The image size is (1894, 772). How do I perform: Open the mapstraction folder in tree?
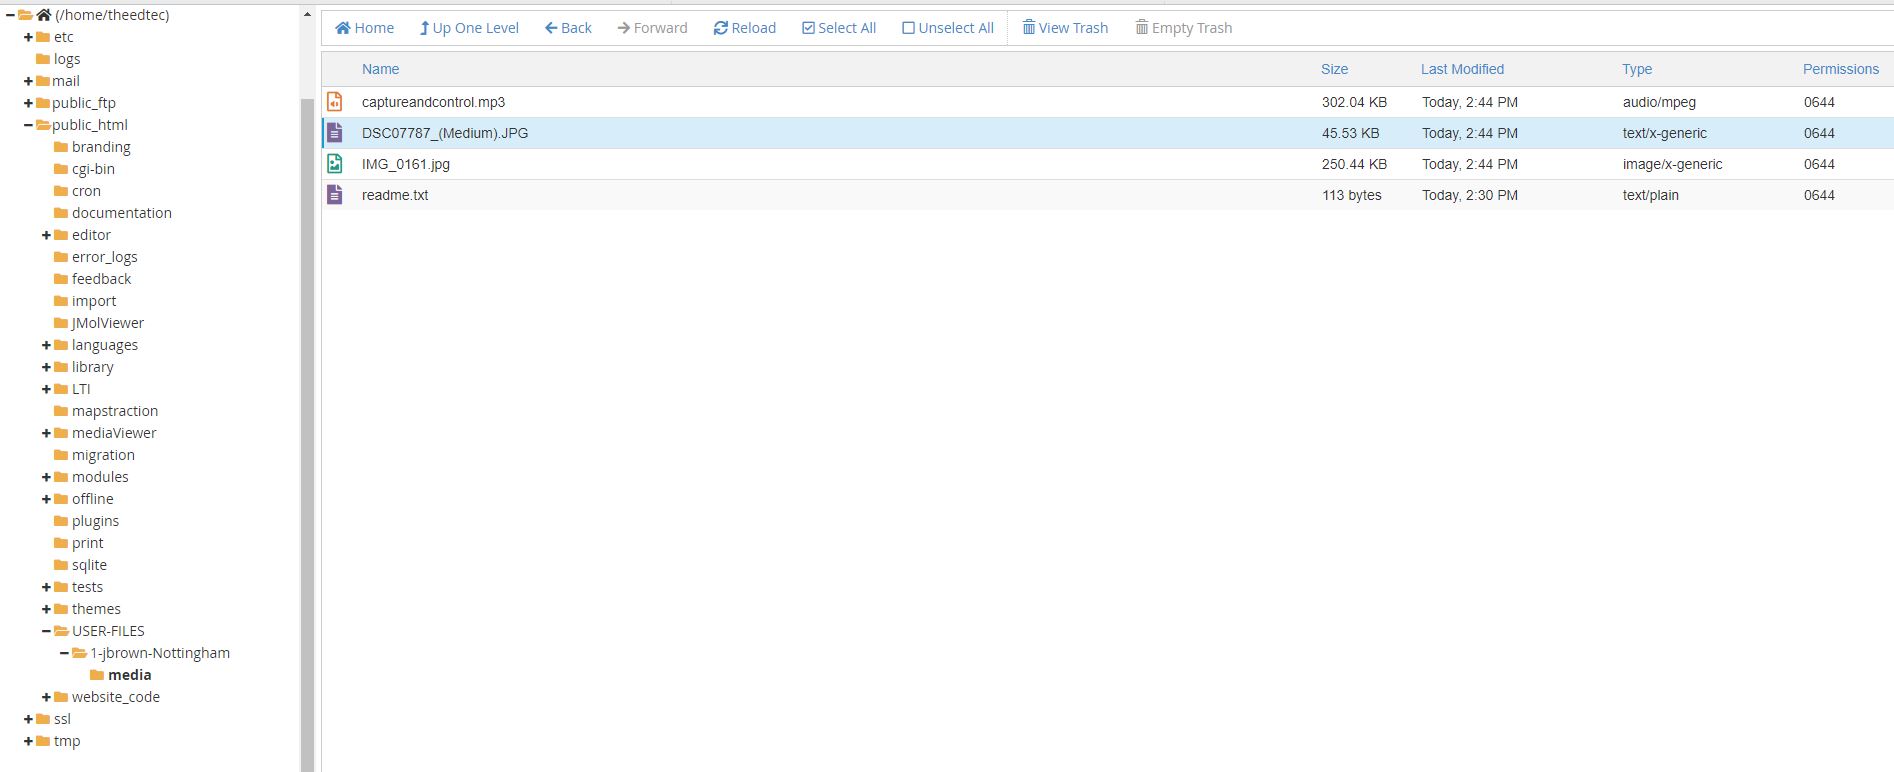tap(115, 411)
